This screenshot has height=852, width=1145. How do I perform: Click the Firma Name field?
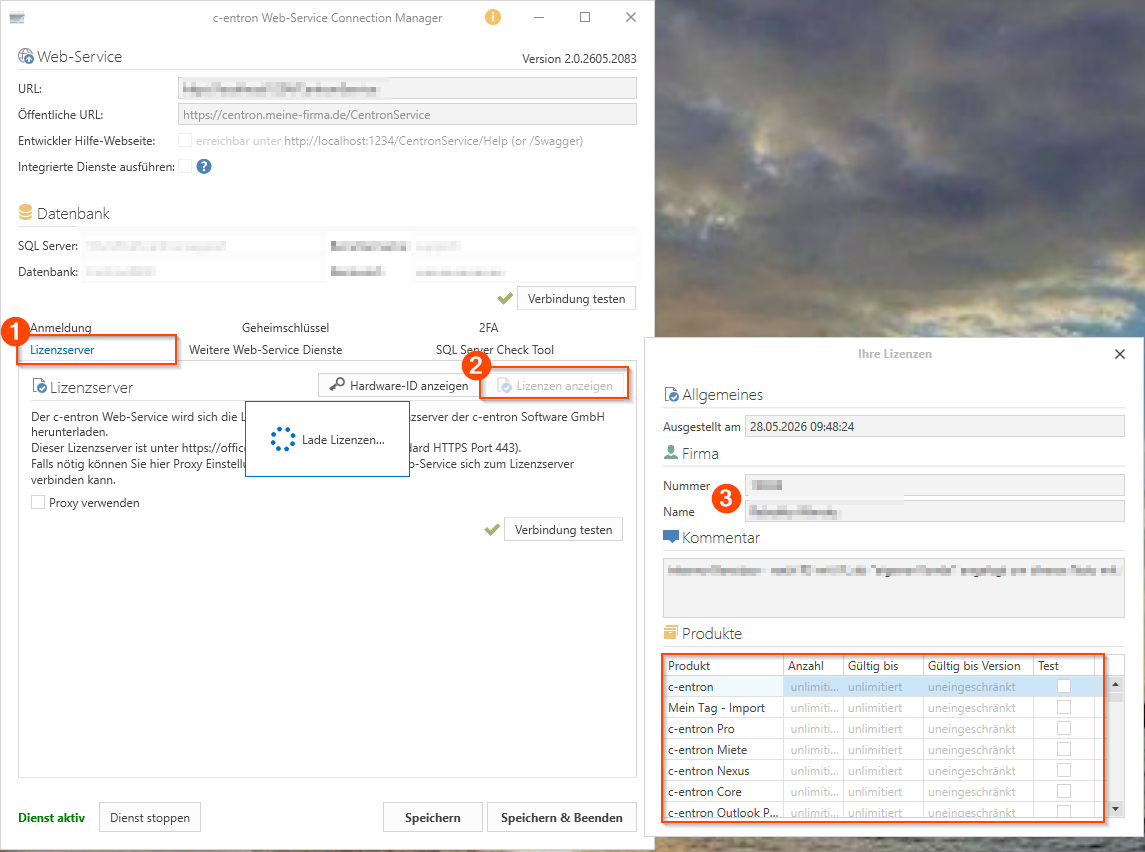(934, 511)
